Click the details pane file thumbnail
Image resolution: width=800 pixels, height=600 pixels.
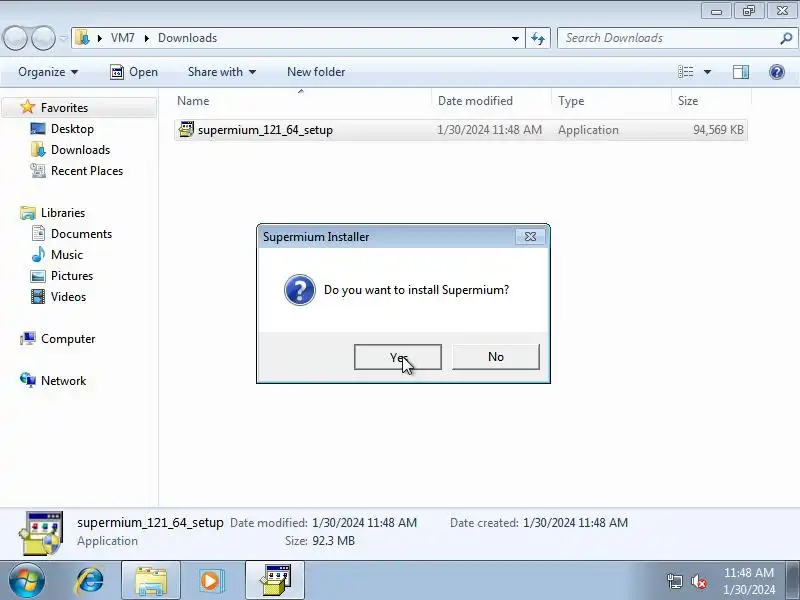click(41, 533)
